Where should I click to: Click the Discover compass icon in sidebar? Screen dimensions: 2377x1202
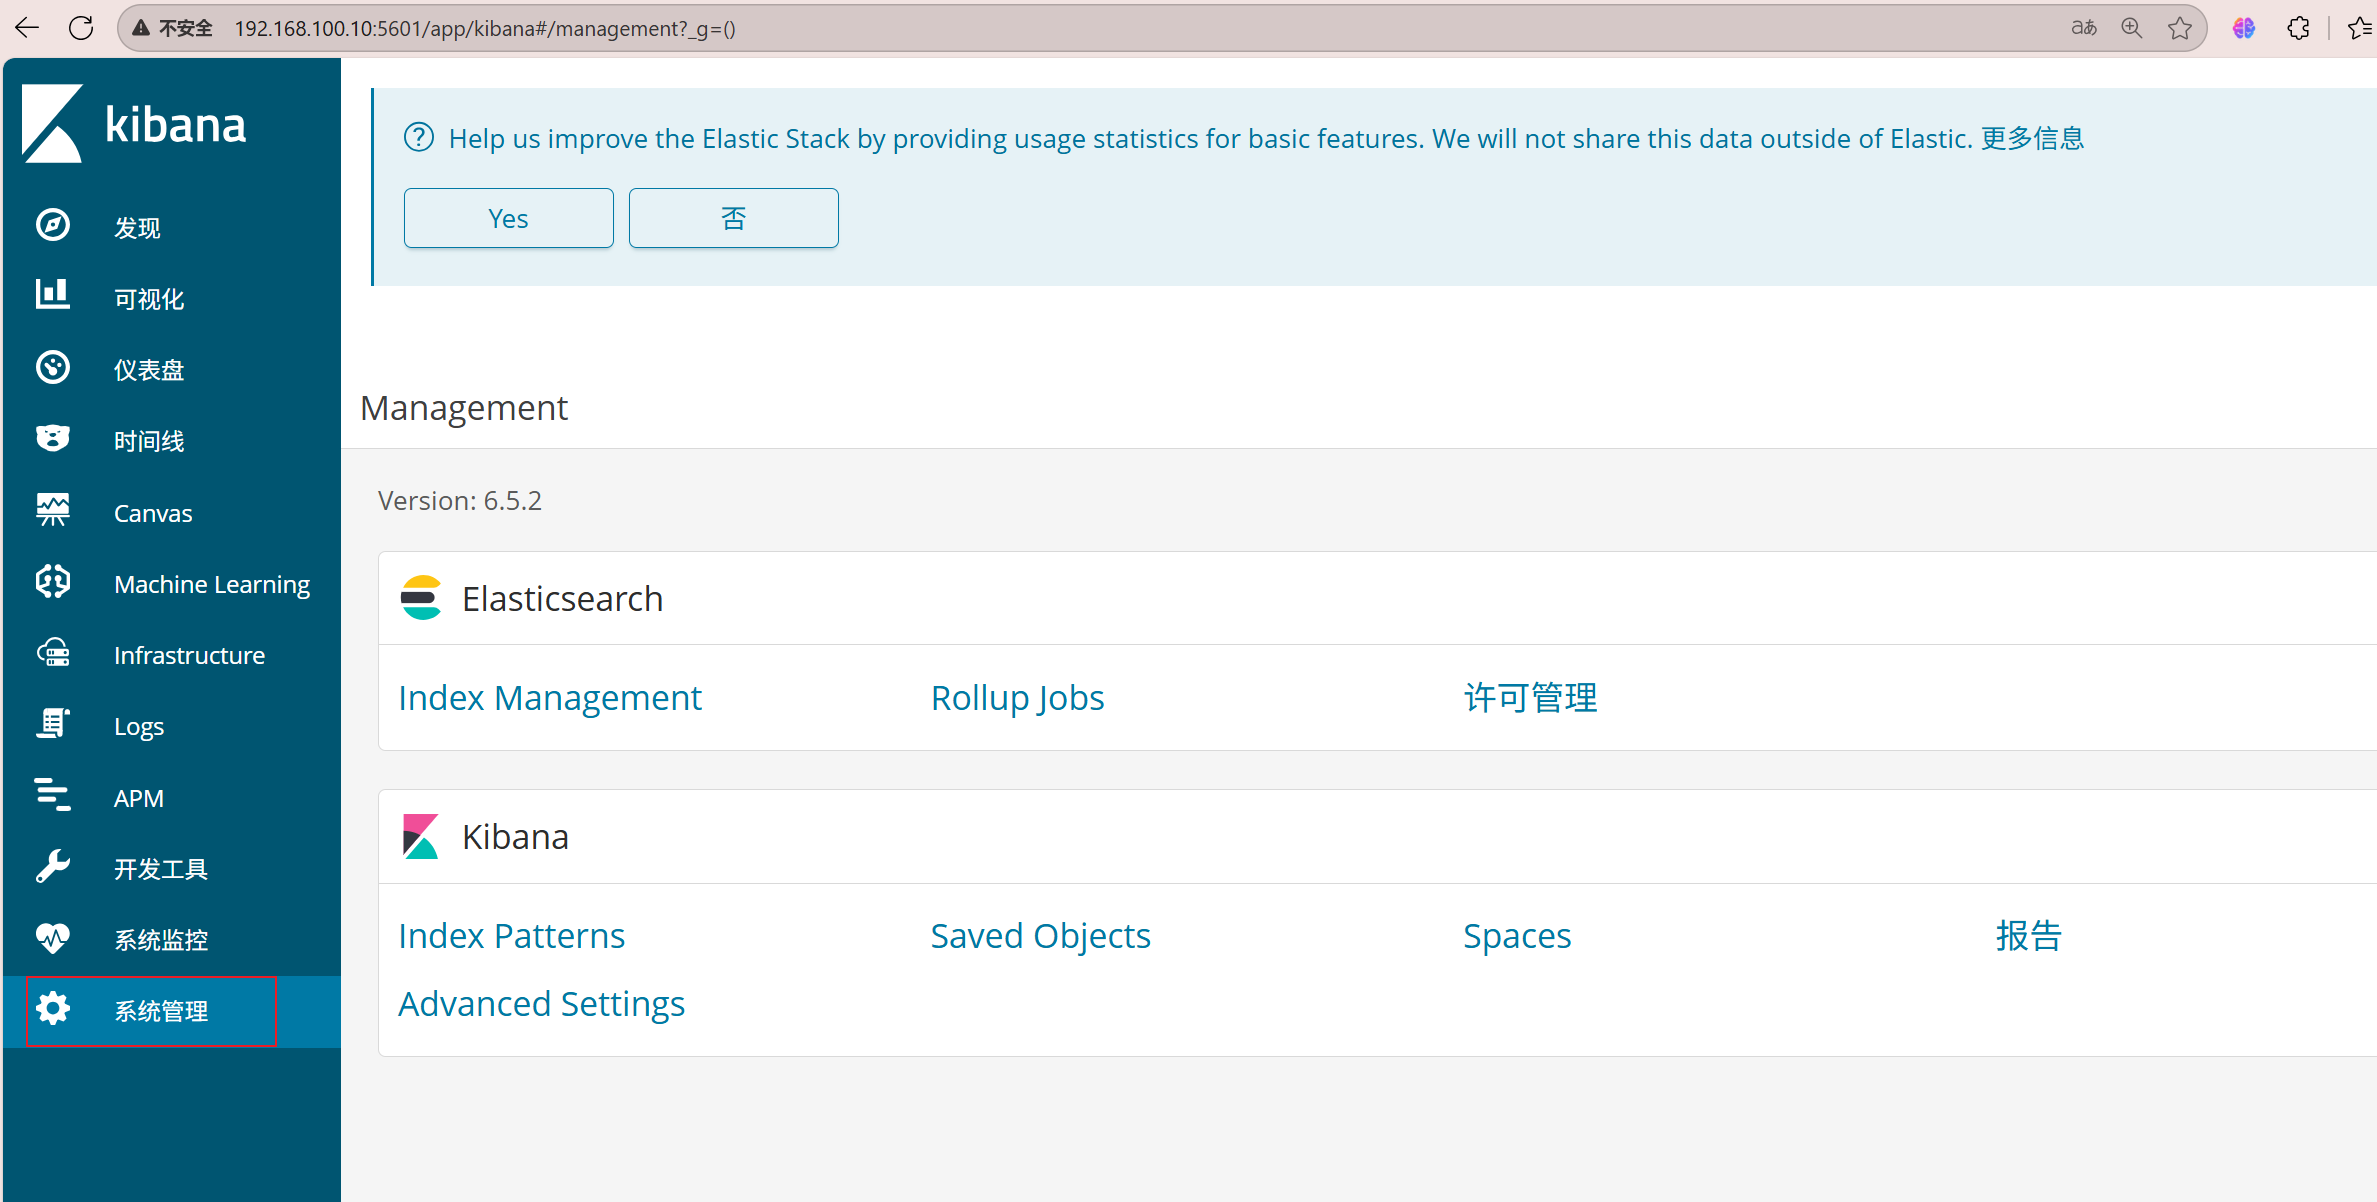click(53, 226)
